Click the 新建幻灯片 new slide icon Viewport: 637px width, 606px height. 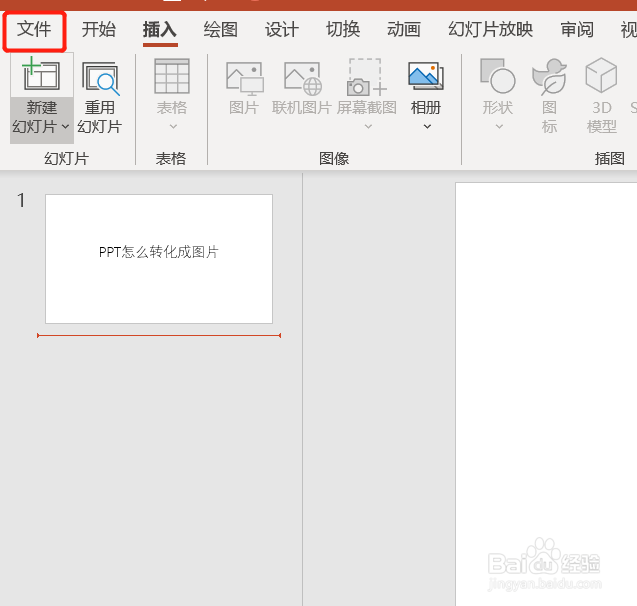41,74
